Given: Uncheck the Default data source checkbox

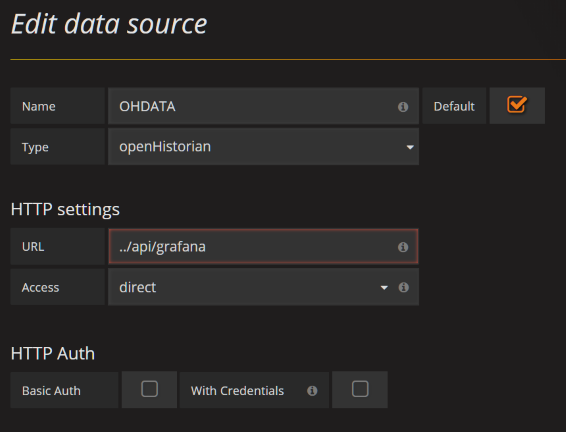Looking at the screenshot, I should pyautogui.click(x=517, y=105).
